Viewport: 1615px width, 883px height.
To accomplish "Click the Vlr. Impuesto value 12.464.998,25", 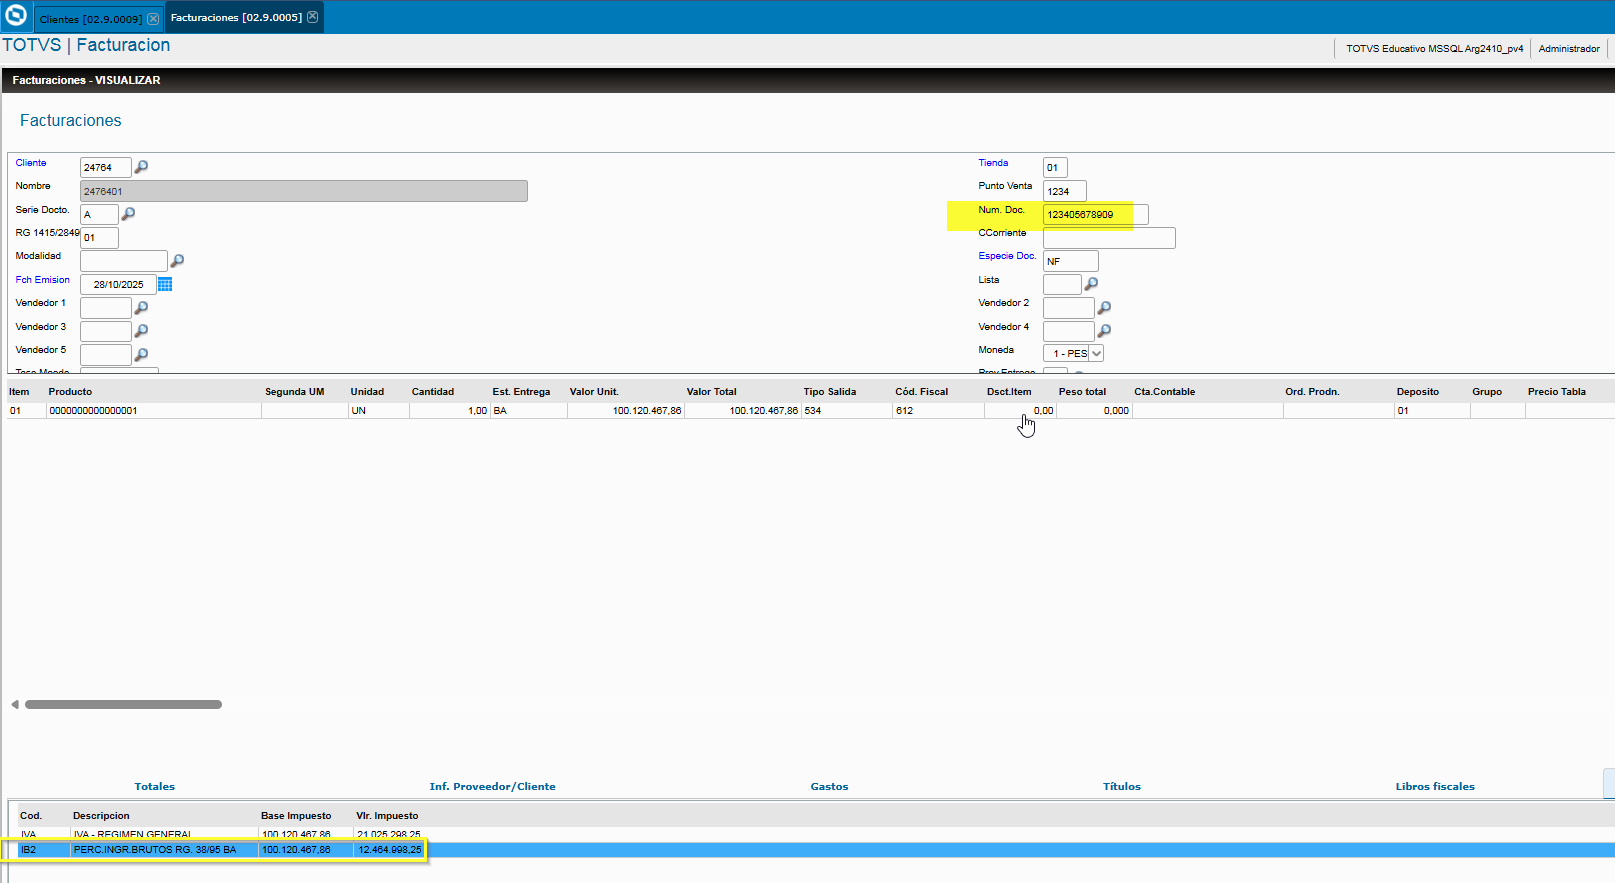I will [x=390, y=850].
